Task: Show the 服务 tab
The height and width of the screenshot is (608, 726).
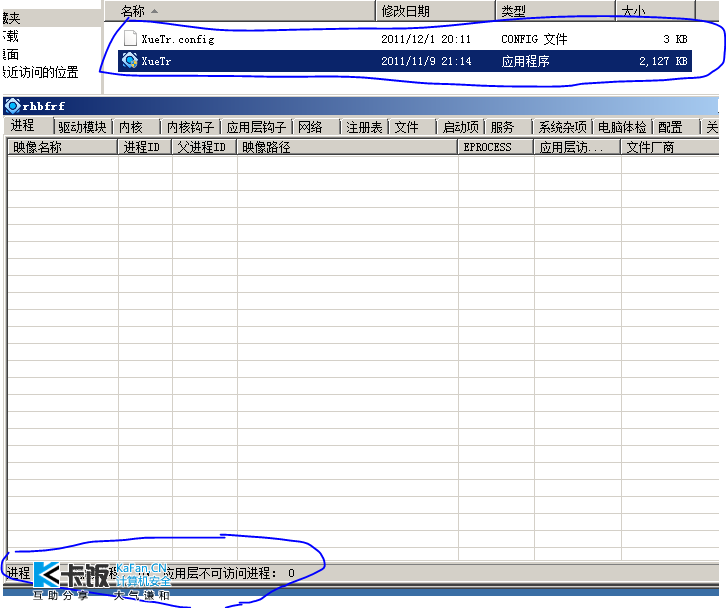Action: pyautogui.click(x=502, y=127)
